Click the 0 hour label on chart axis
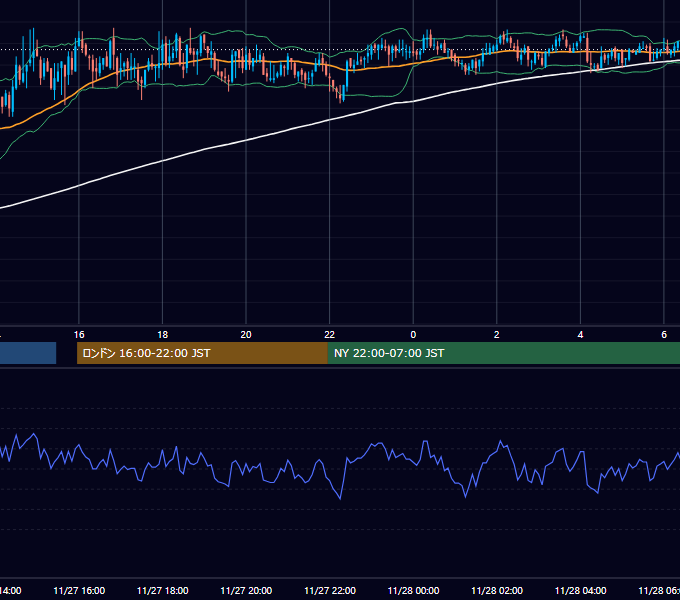This screenshot has width=680, height=600. coord(413,335)
